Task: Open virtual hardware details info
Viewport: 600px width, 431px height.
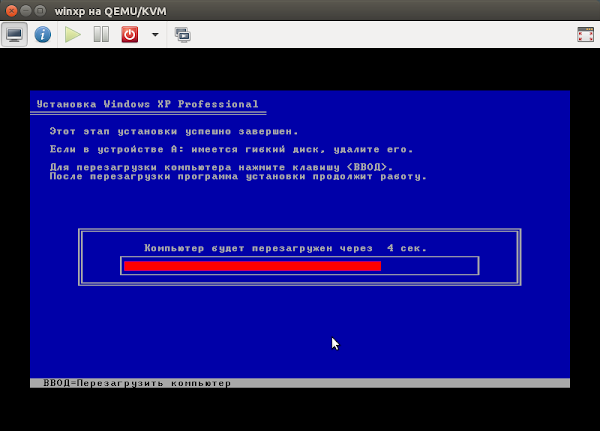Action: pyautogui.click(x=42, y=34)
